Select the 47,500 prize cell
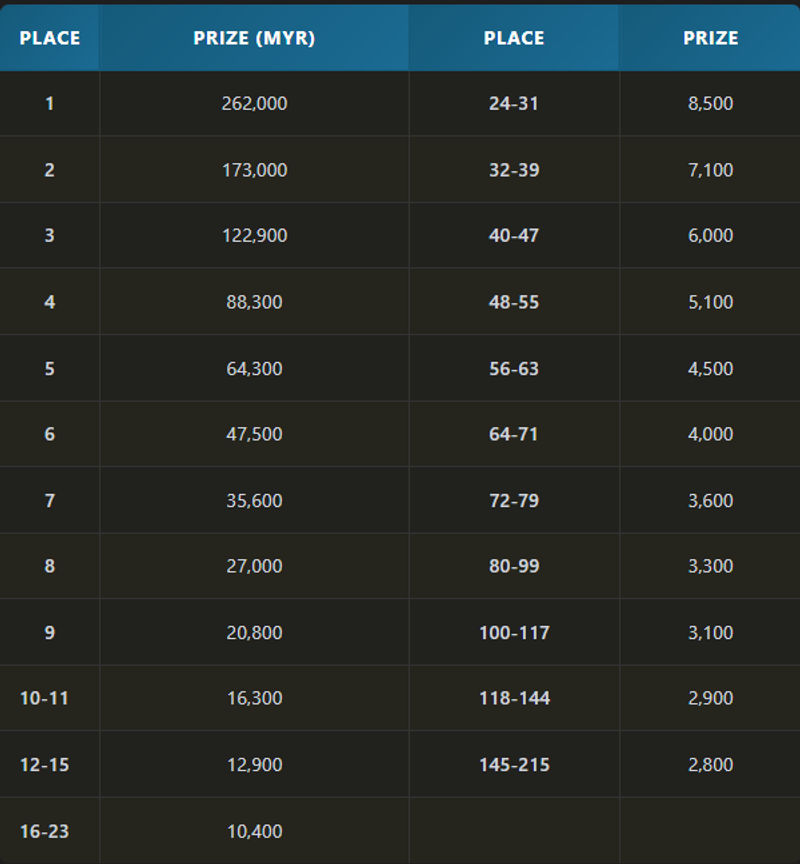 (x=254, y=434)
